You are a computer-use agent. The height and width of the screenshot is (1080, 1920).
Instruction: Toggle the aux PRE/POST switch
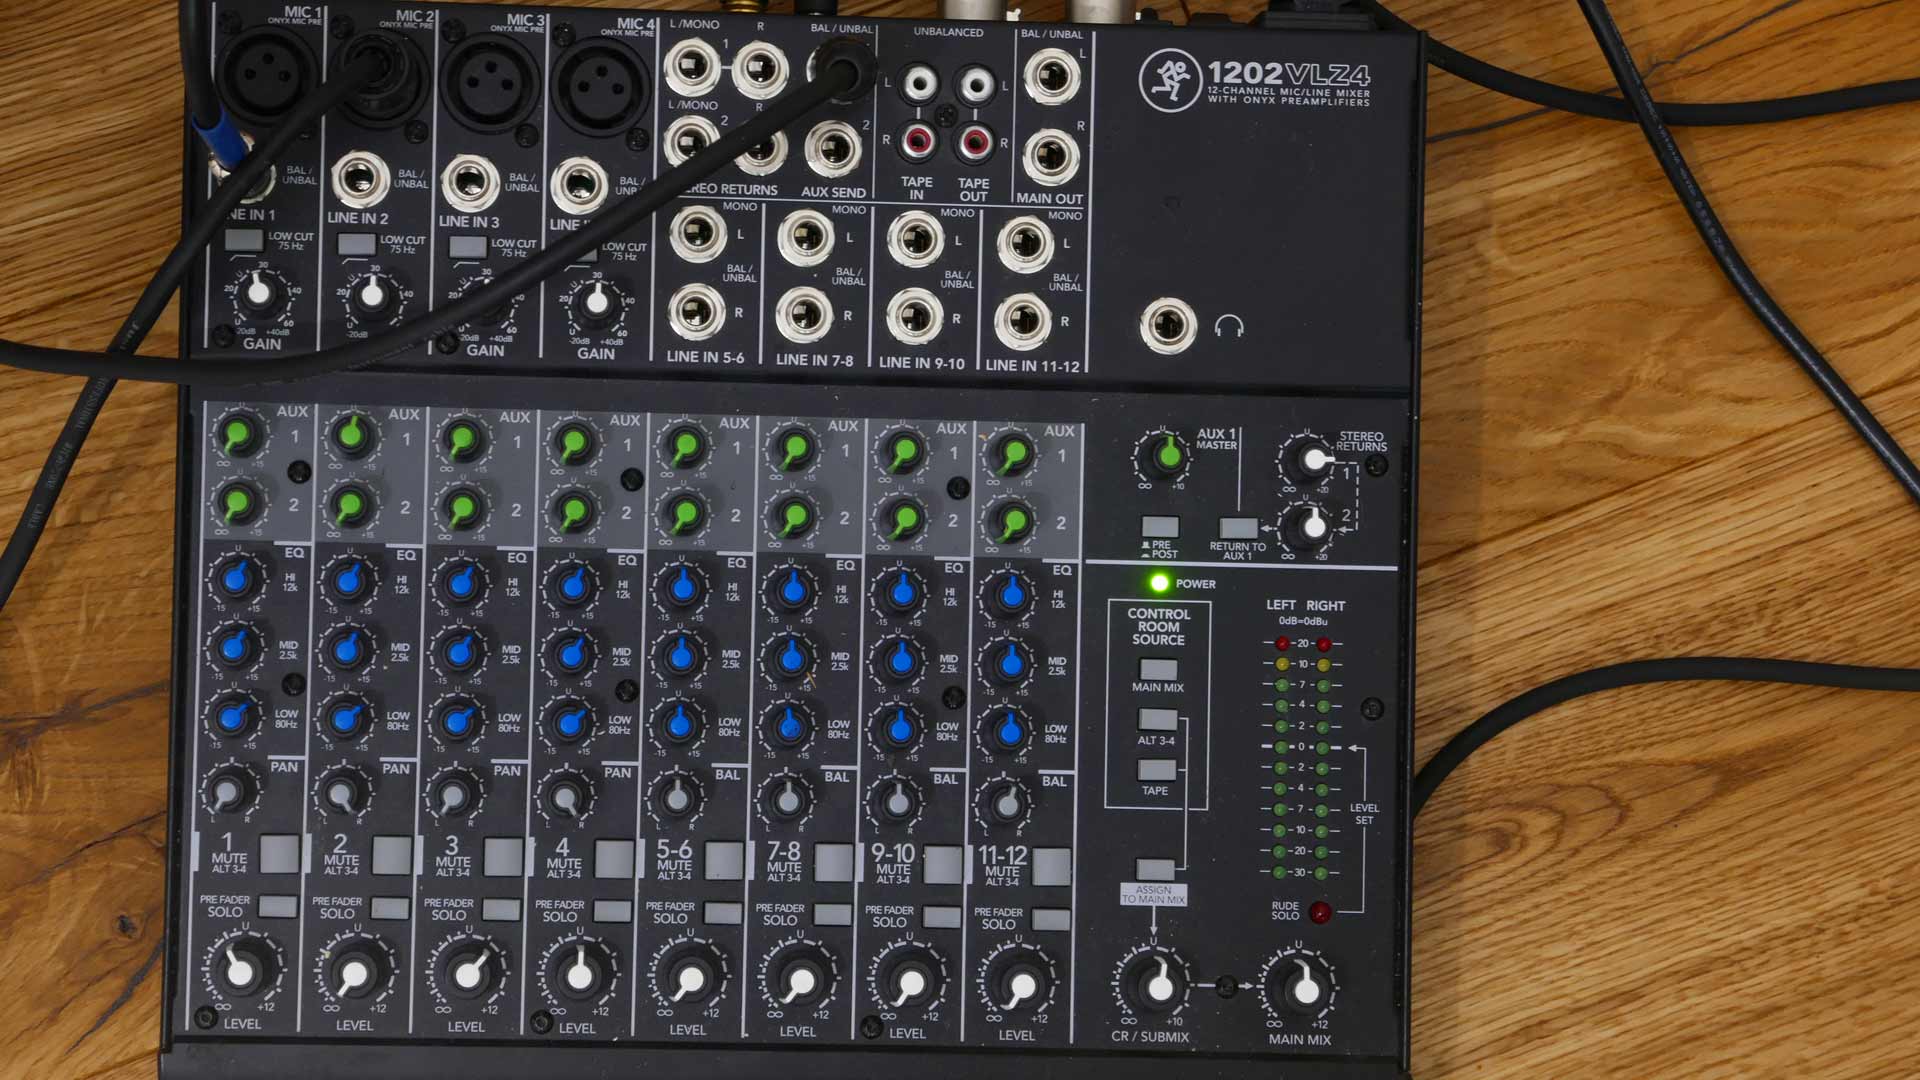1160,527
